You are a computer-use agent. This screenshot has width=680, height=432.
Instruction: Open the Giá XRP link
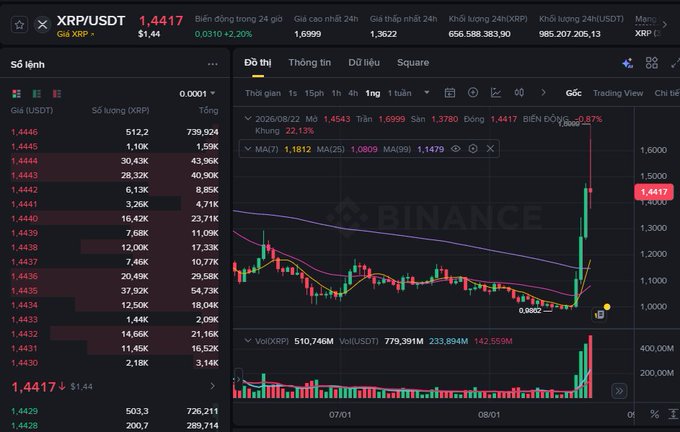point(75,34)
